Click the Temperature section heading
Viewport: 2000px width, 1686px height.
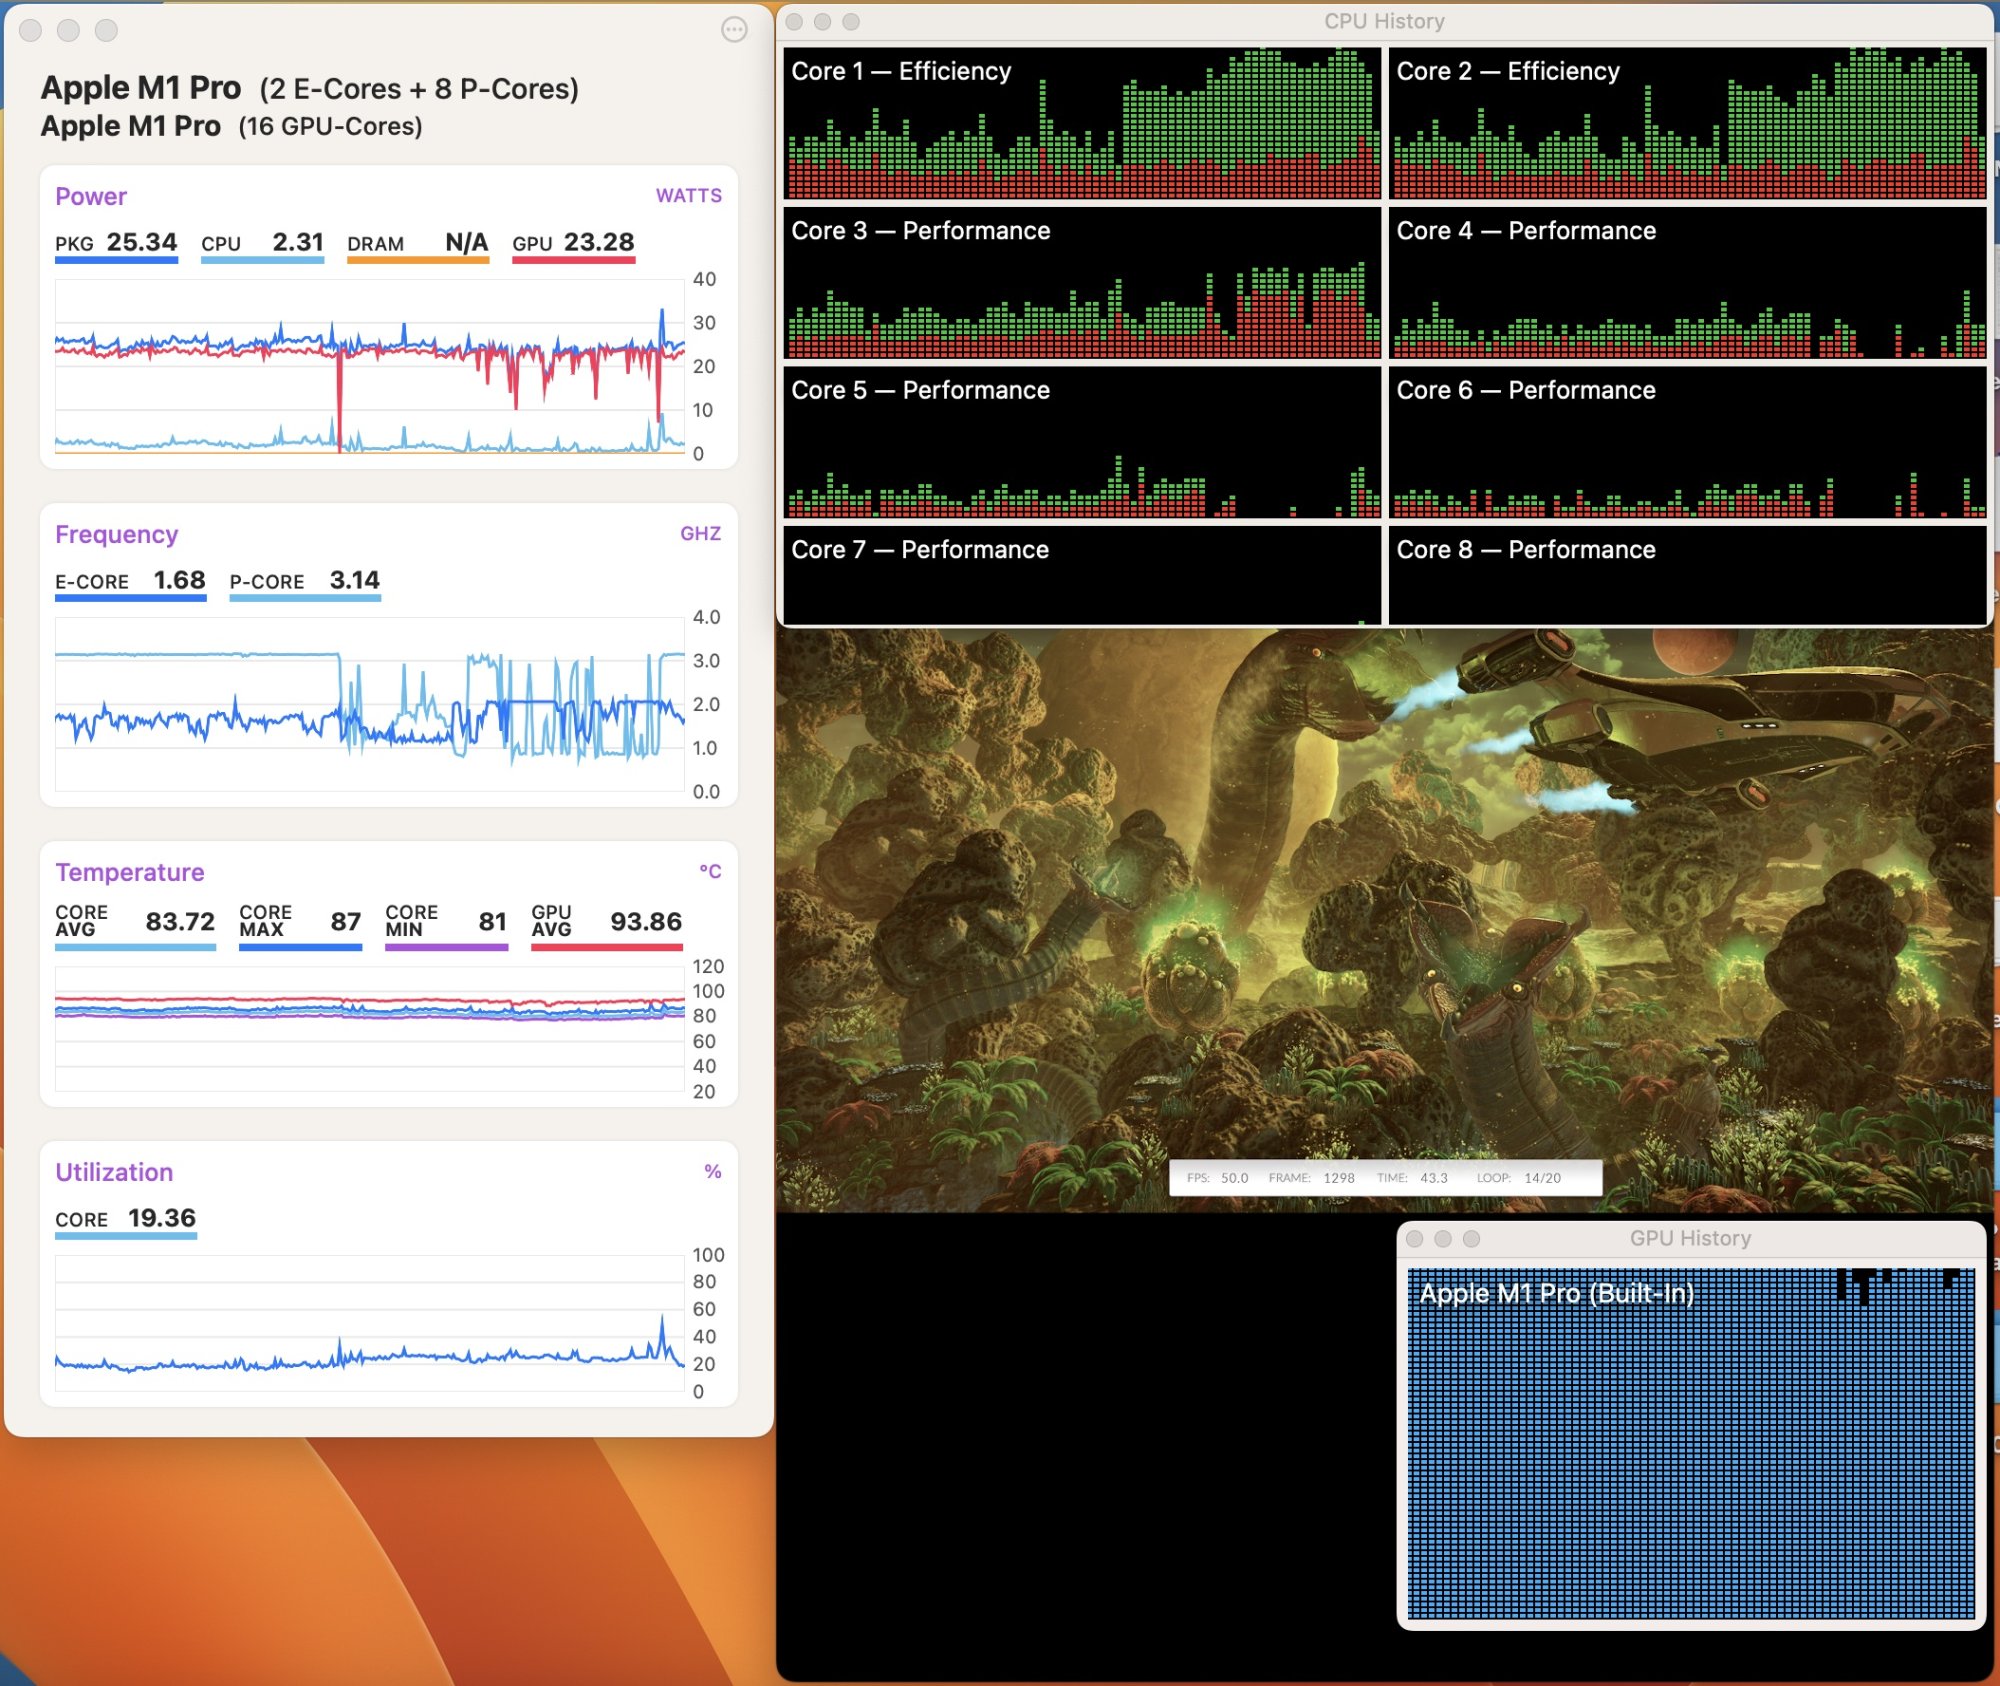130,872
